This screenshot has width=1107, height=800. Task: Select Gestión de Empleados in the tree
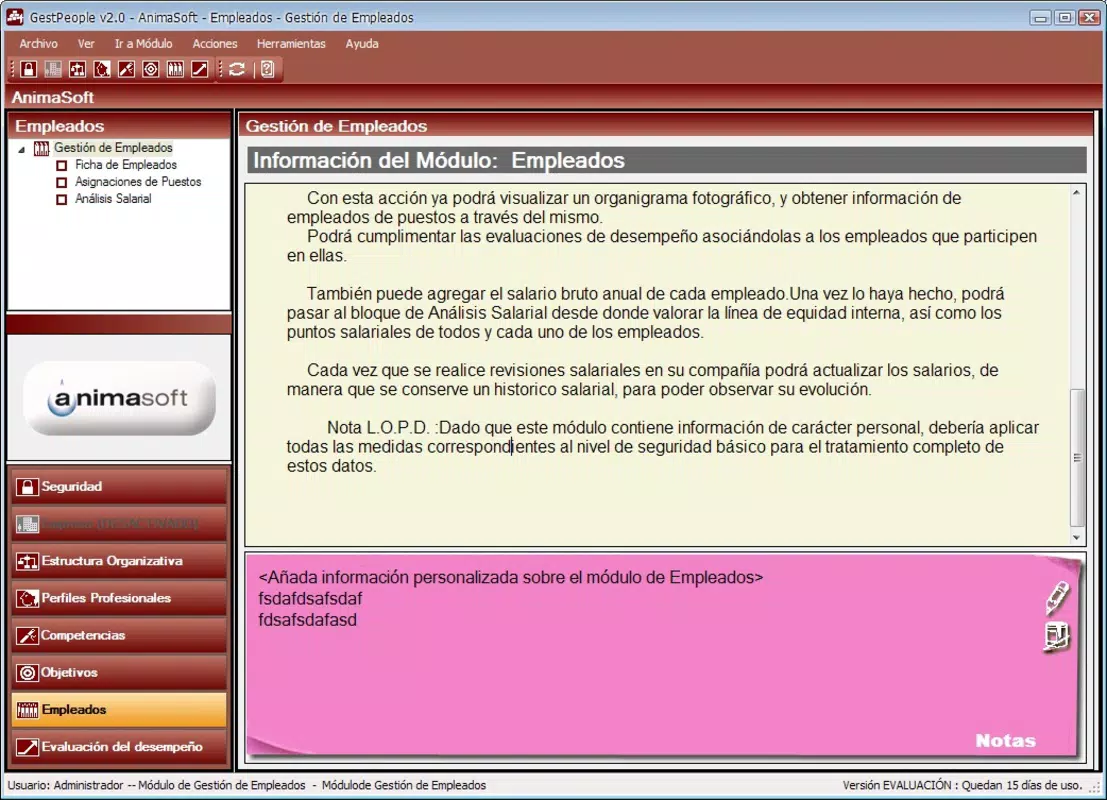point(113,148)
